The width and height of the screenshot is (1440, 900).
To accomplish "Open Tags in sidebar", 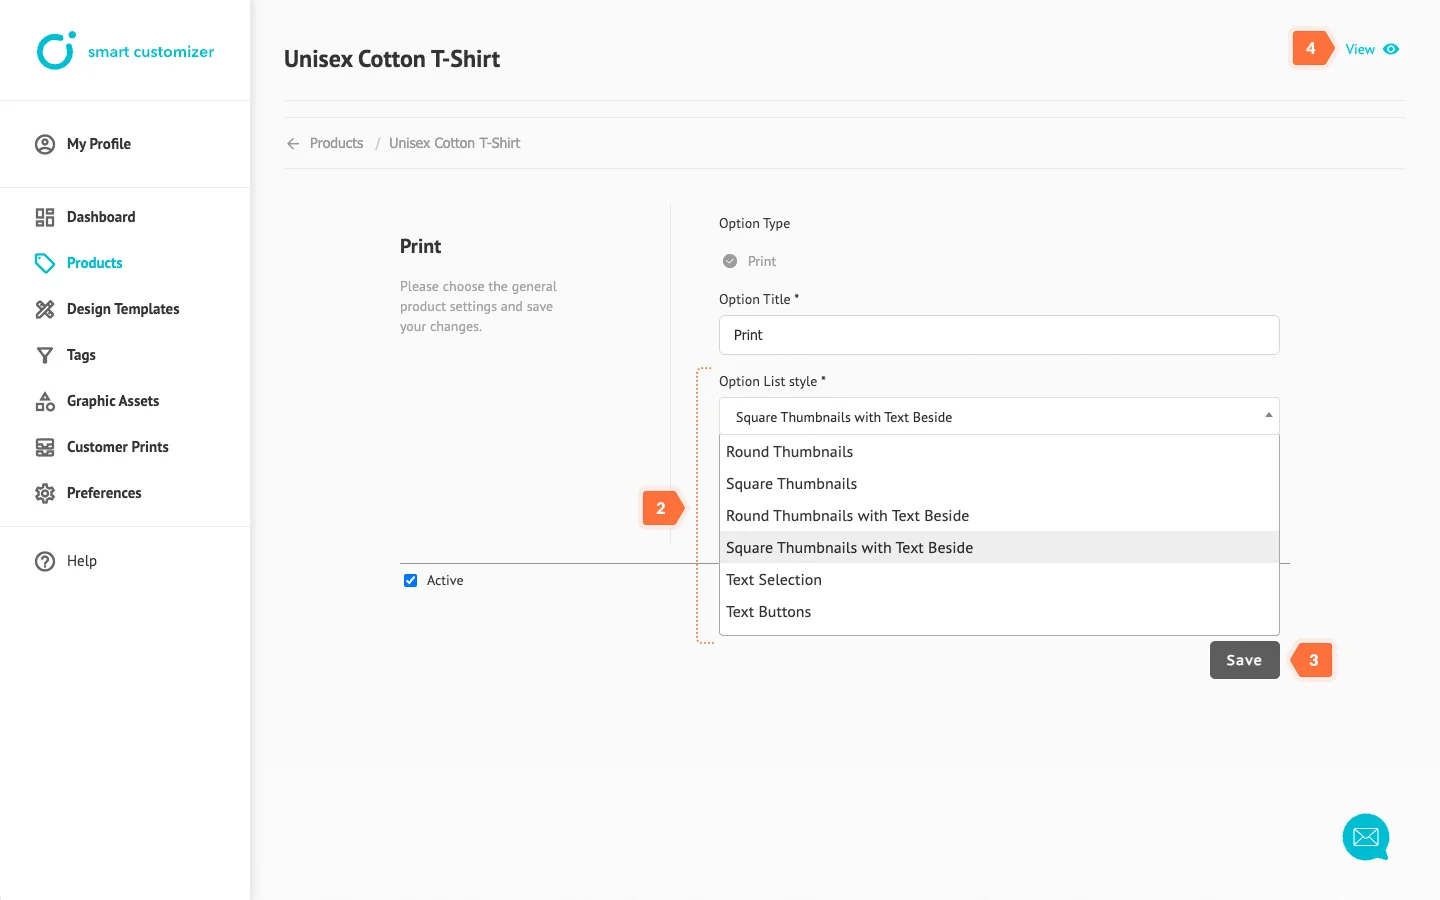I will (x=81, y=355).
